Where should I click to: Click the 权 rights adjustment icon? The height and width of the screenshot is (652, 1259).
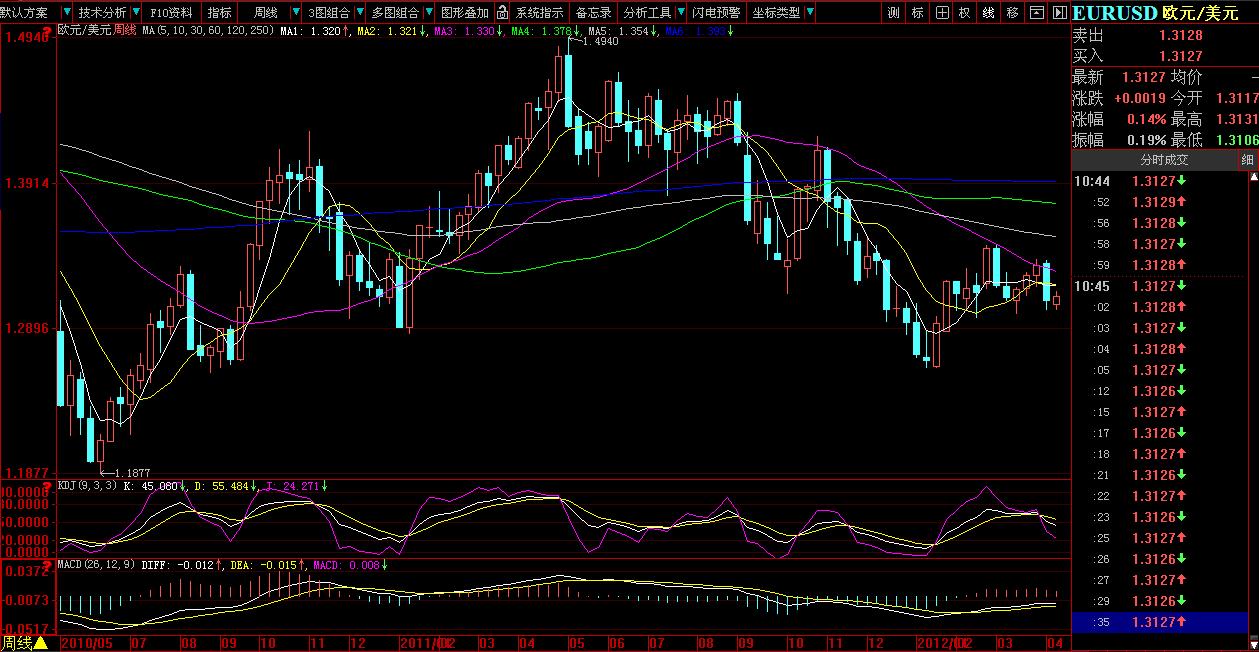coord(964,13)
